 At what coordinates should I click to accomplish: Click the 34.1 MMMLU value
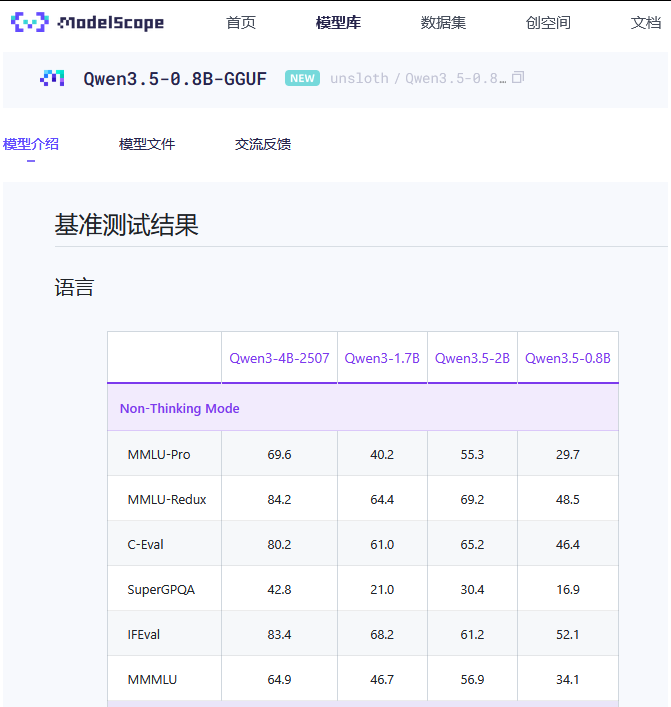(x=568, y=679)
